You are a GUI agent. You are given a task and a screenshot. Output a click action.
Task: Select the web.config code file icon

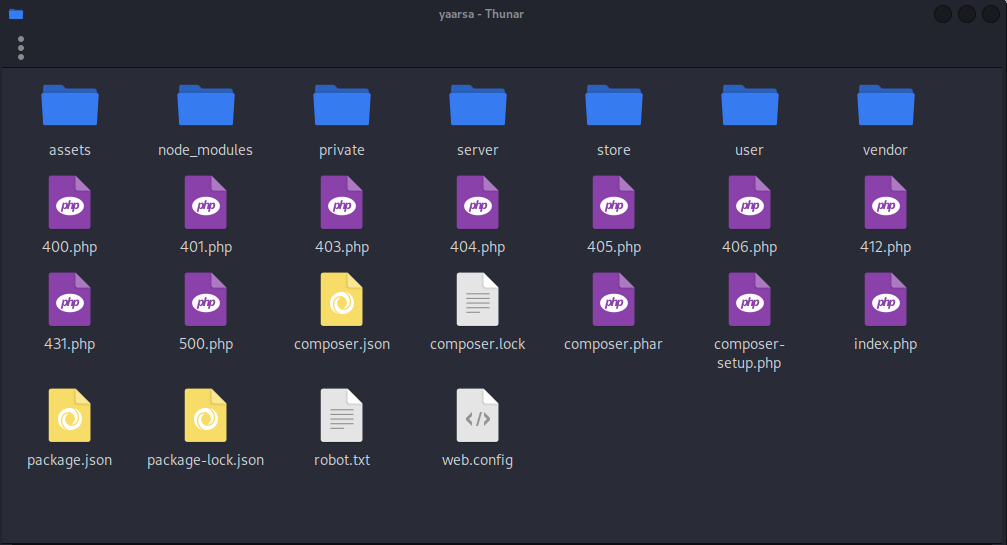[x=478, y=415]
